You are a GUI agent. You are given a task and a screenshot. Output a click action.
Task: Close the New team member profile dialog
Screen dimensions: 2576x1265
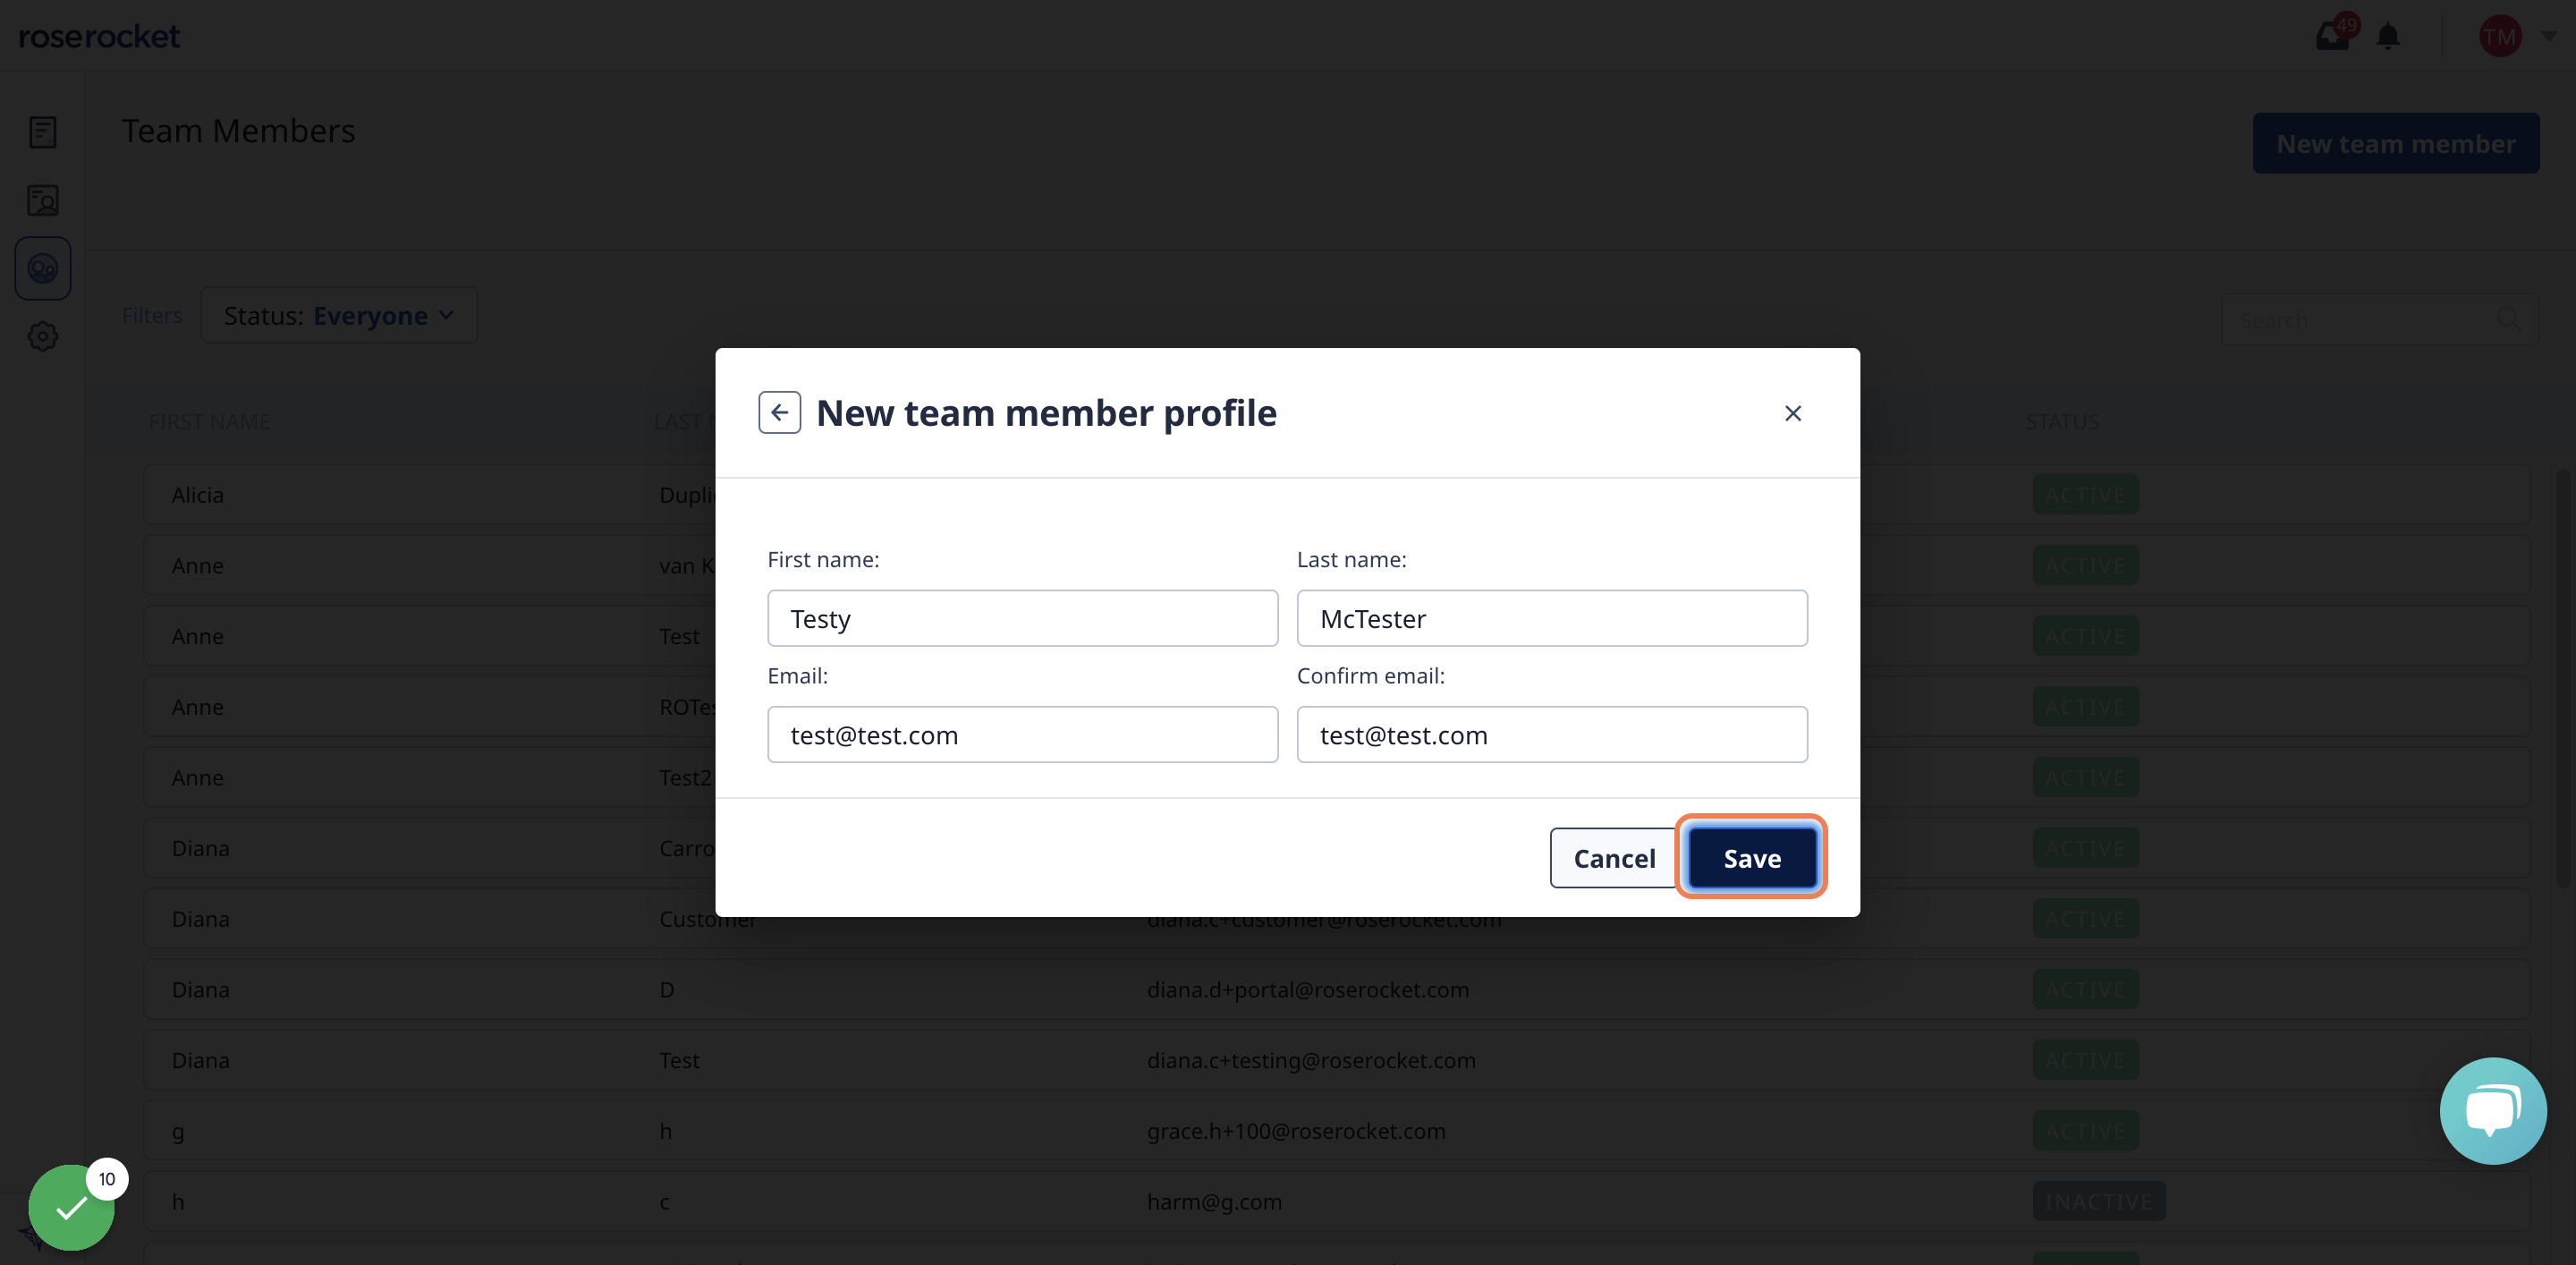pyautogui.click(x=1792, y=412)
